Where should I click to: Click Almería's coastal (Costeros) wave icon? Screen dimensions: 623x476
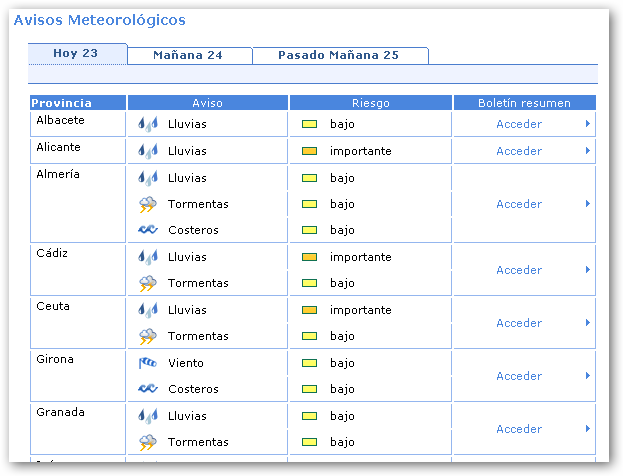click(x=148, y=231)
